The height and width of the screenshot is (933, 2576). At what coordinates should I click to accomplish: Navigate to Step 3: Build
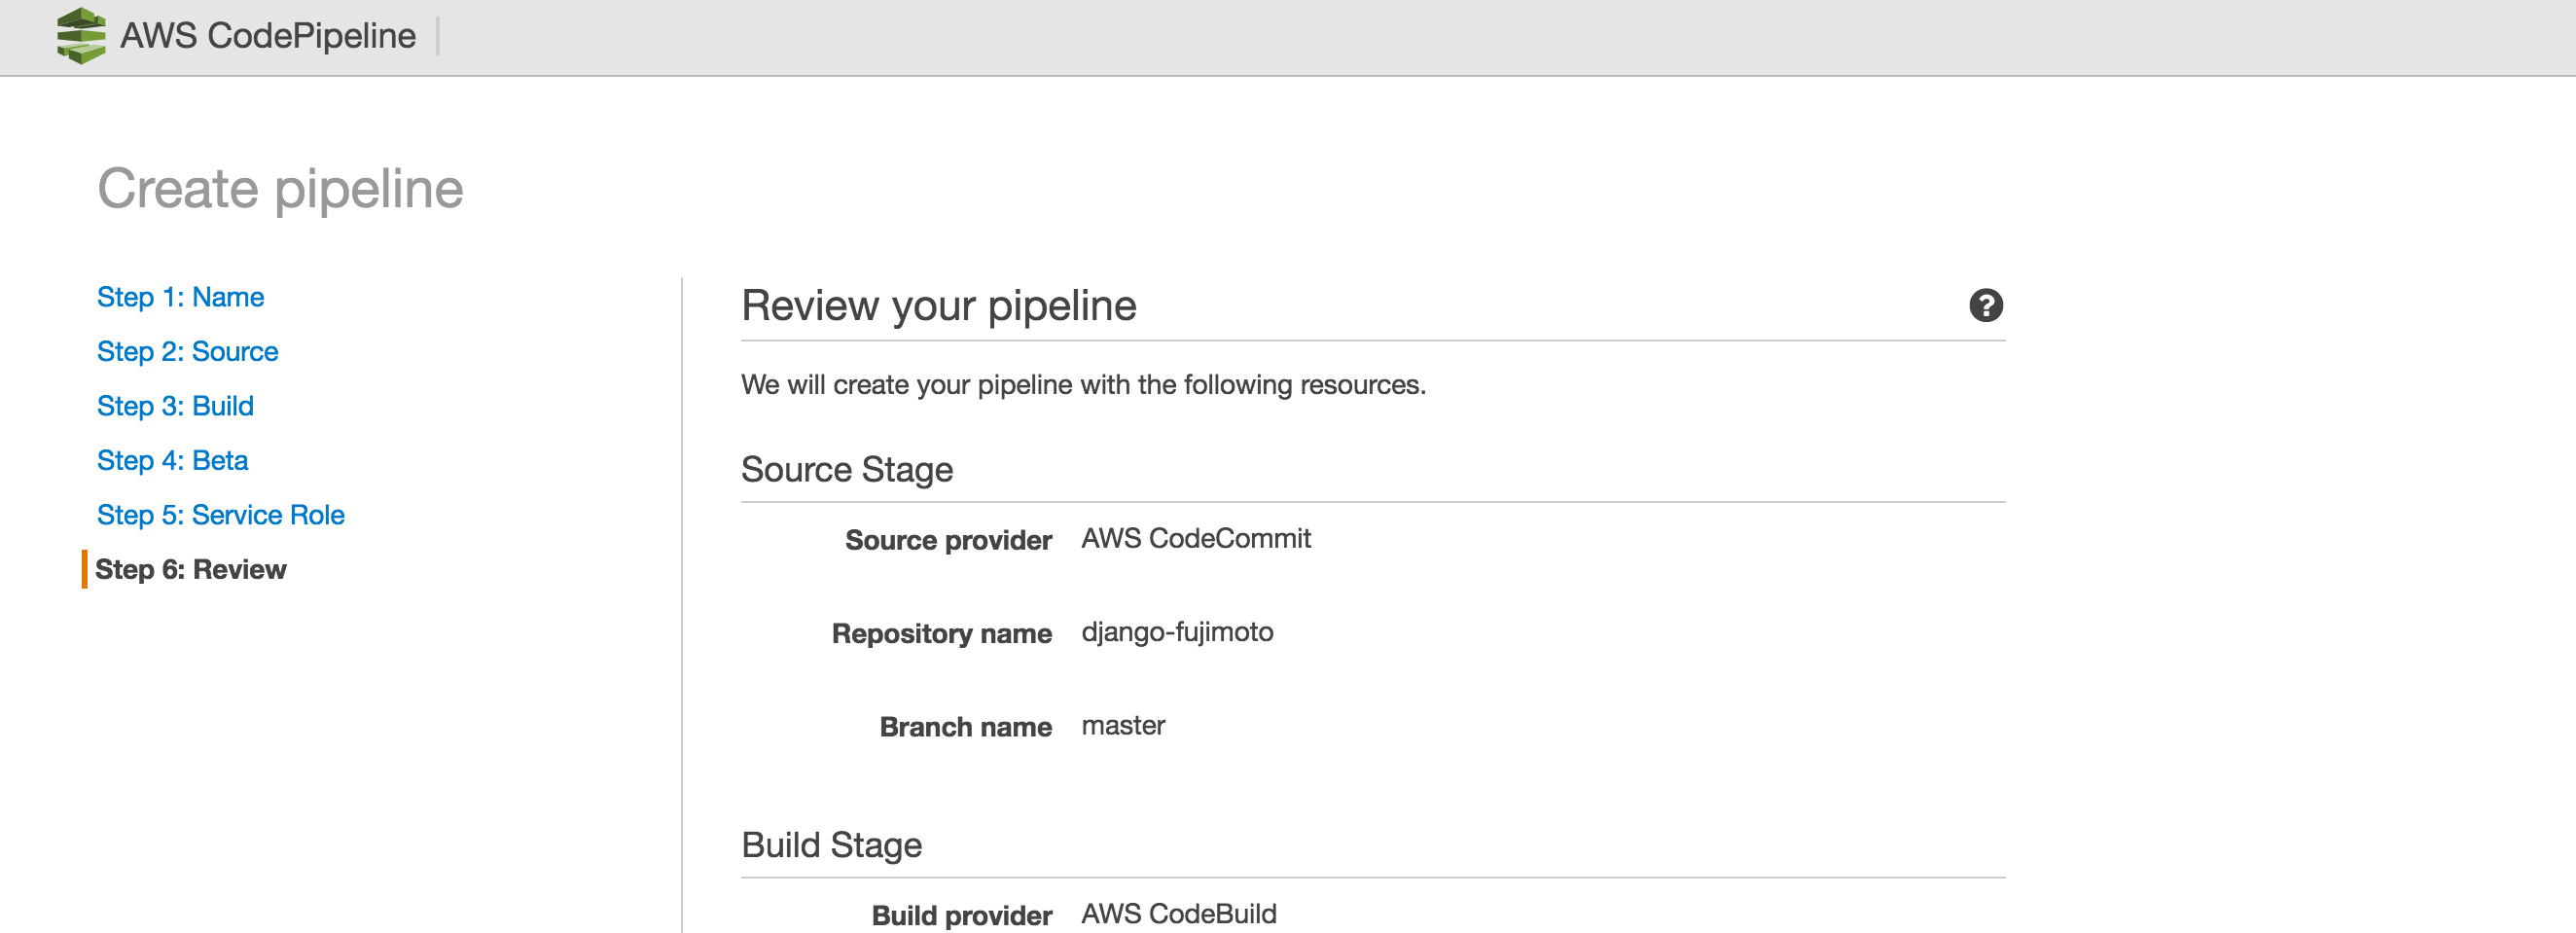(x=175, y=406)
